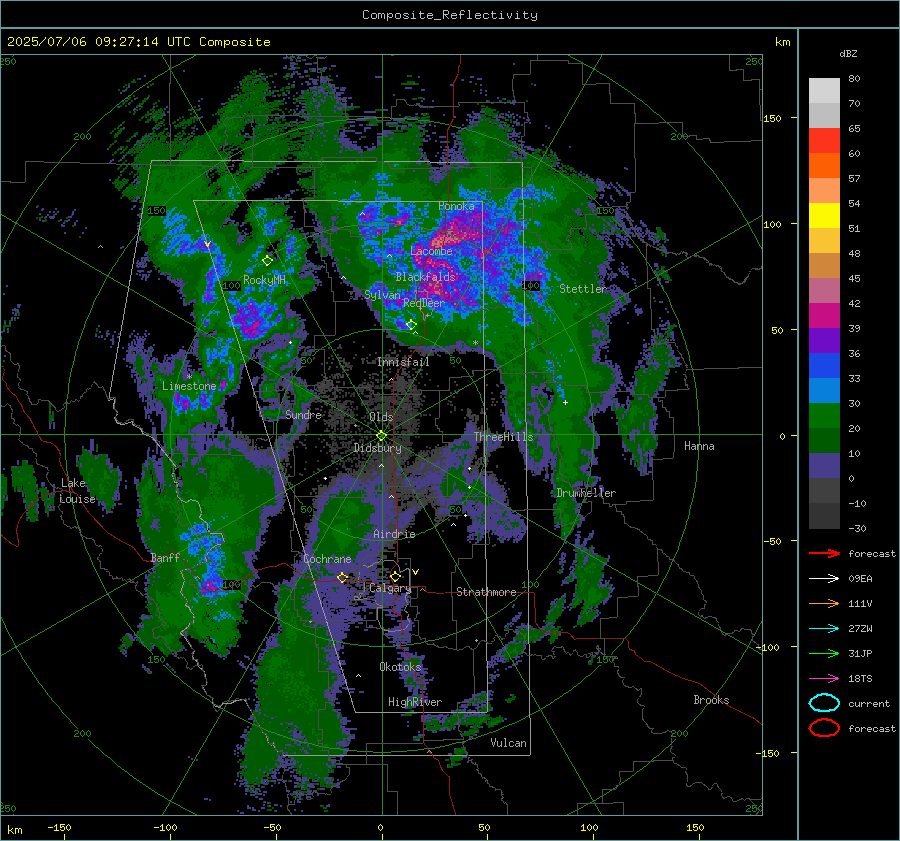Image resolution: width=900 pixels, height=841 pixels.
Task: Click the dark orange swatch near 60 dBZ
Action: [824, 165]
